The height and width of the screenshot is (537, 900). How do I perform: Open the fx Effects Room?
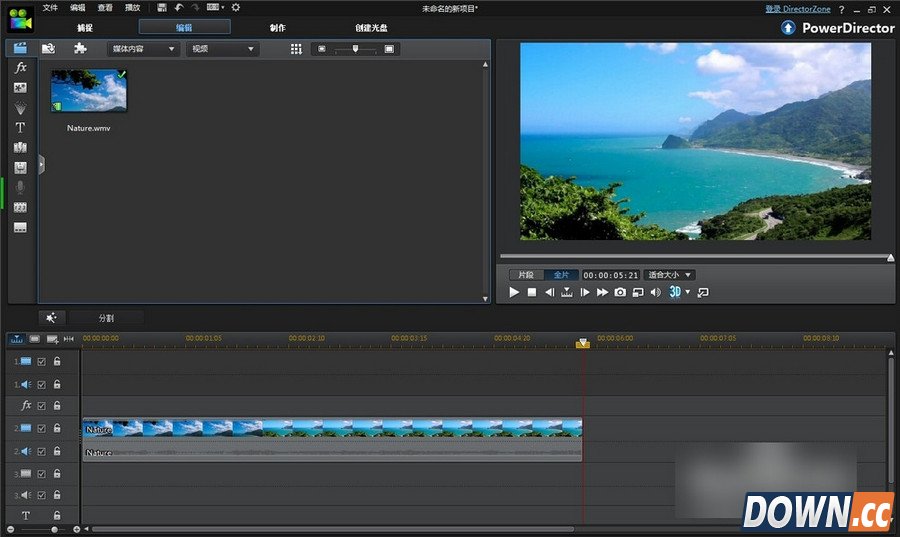pyautogui.click(x=20, y=67)
